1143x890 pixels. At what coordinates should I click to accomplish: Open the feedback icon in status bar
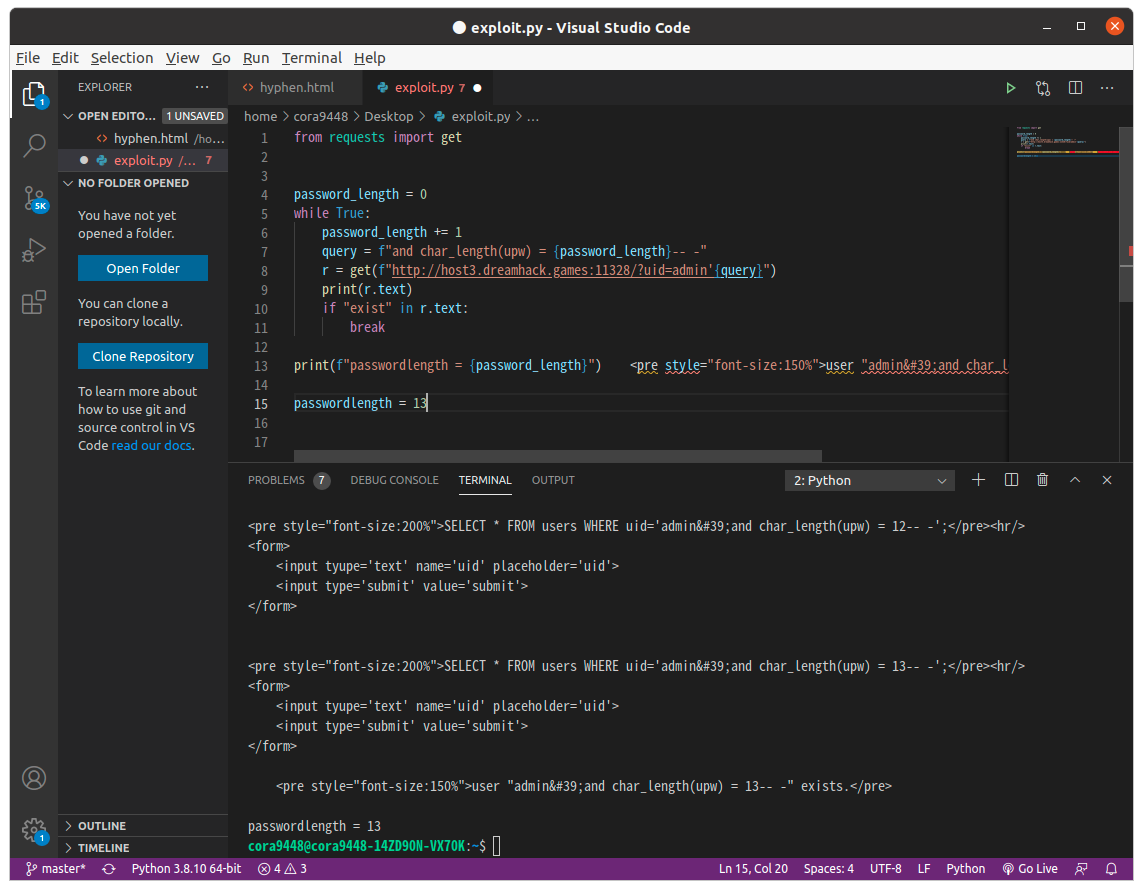[1081, 869]
